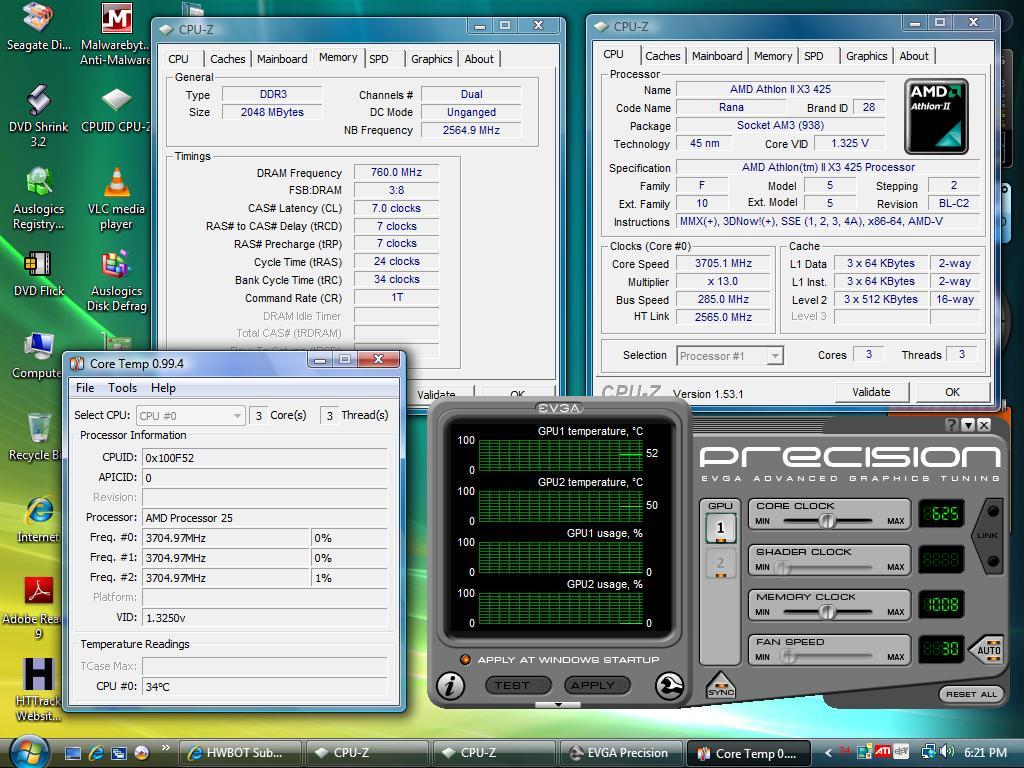Image resolution: width=1024 pixels, height=768 pixels.
Task: Expand bottom arrow of Precision monitor
Action: (x=558, y=705)
